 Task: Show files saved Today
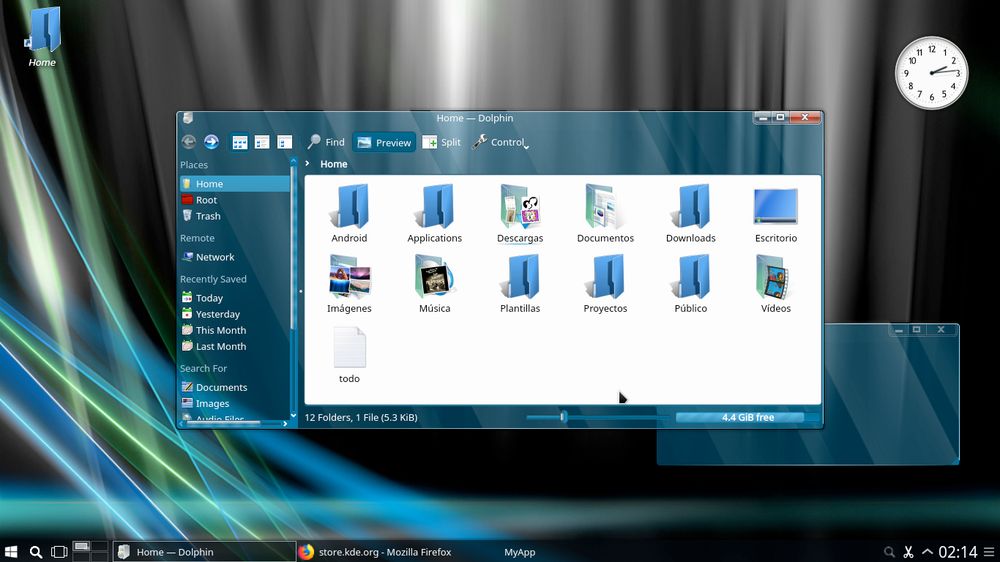(234, 298)
